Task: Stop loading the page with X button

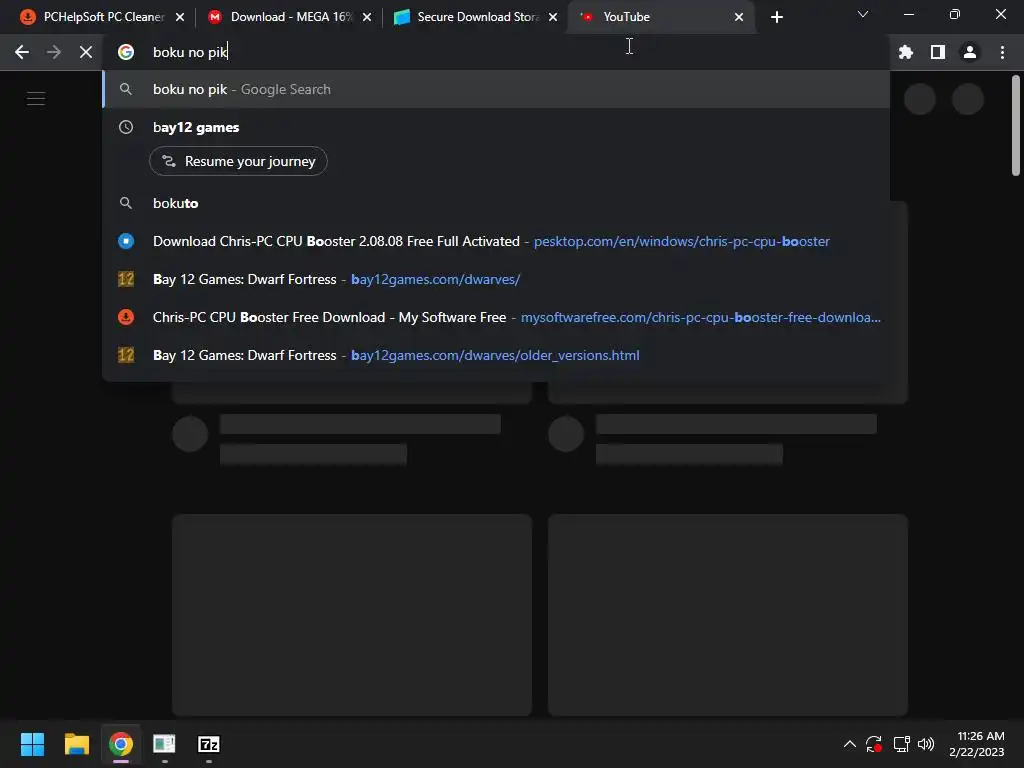Action: click(x=86, y=52)
